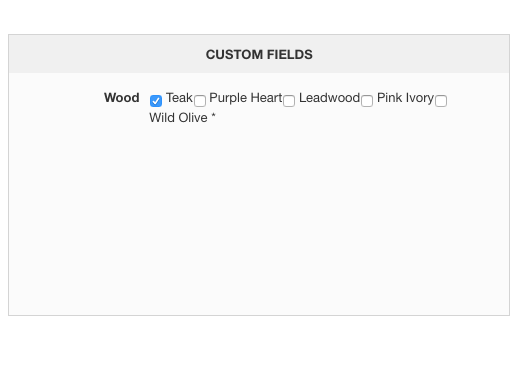The height and width of the screenshot is (373, 517).
Task: Select the Wild Olive checkbox
Action: pyautogui.click(x=441, y=101)
